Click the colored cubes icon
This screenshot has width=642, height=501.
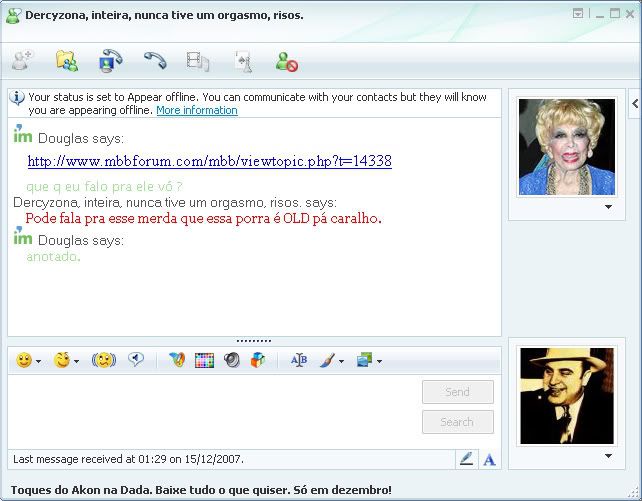(258, 360)
